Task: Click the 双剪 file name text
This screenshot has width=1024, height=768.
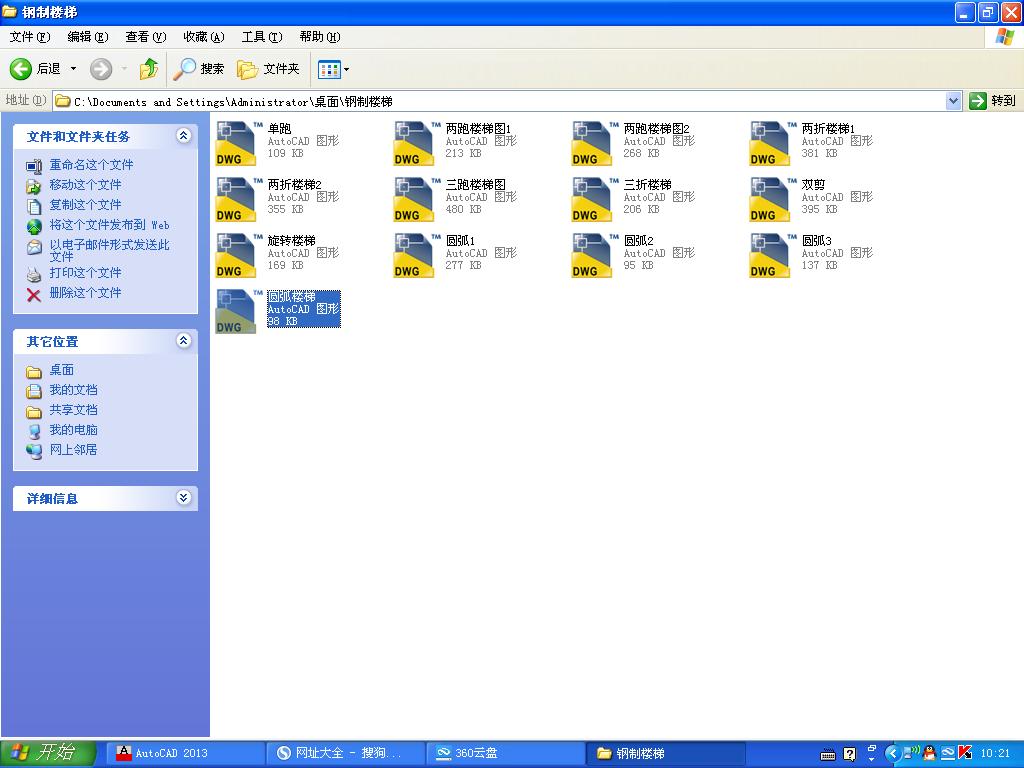Action: pos(814,185)
